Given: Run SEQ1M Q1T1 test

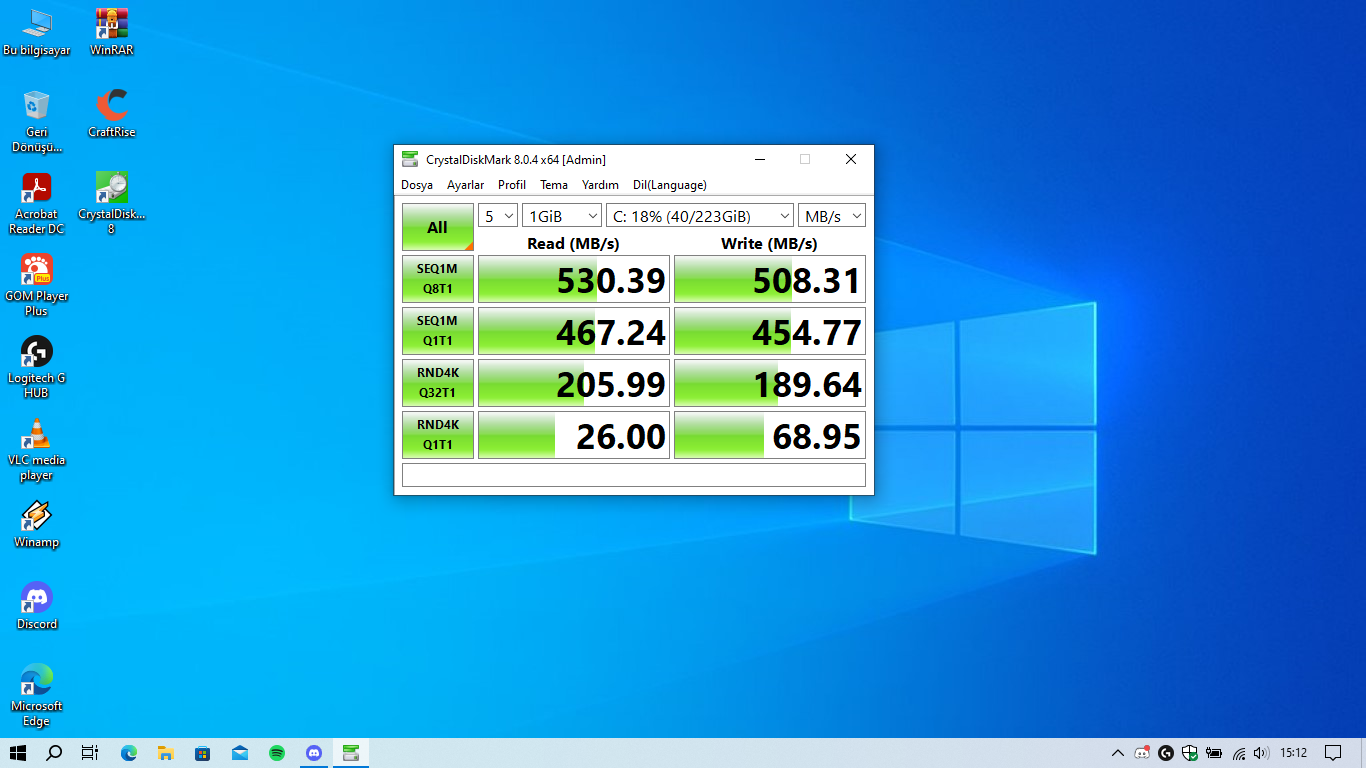Looking at the screenshot, I should tap(438, 331).
